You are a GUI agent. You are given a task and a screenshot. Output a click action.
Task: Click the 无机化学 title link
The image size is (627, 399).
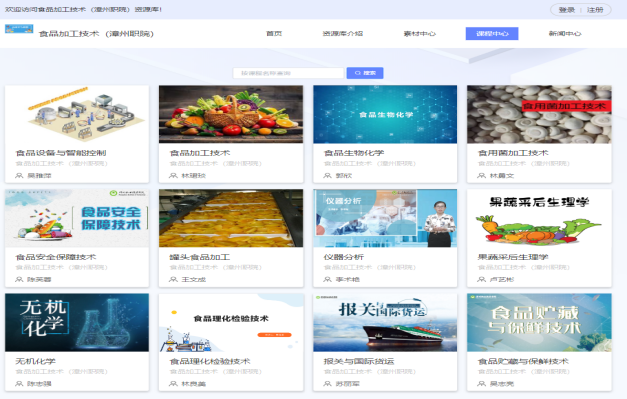tap(36, 361)
